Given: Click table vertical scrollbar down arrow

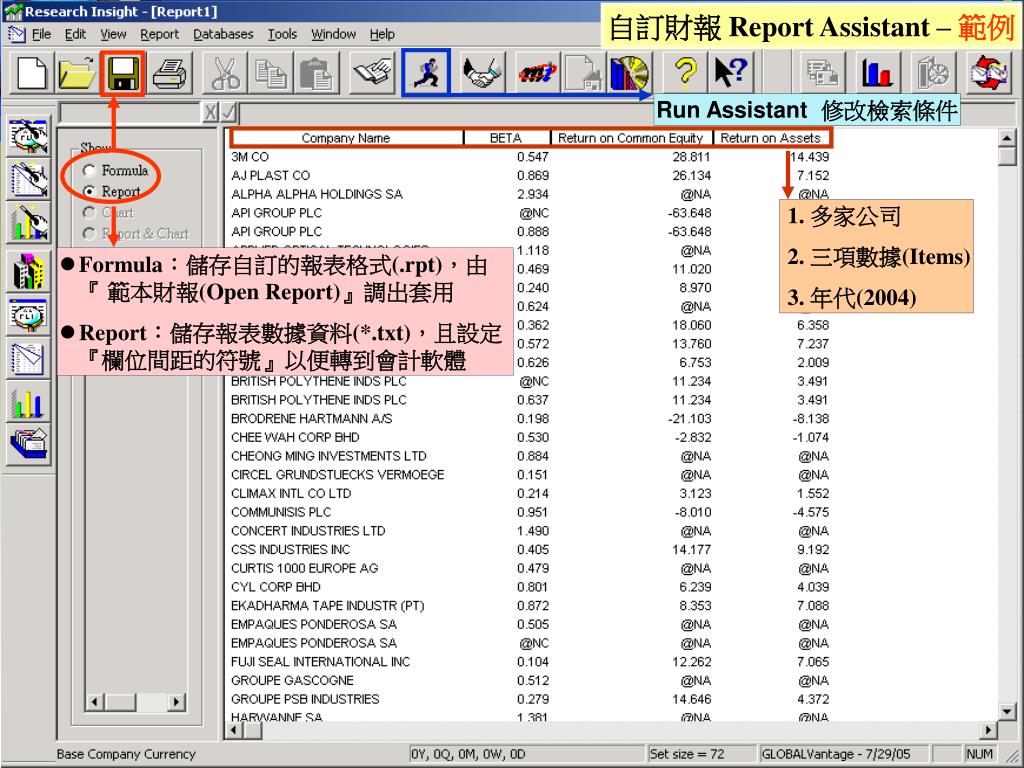Looking at the screenshot, I should [1006, 712].
